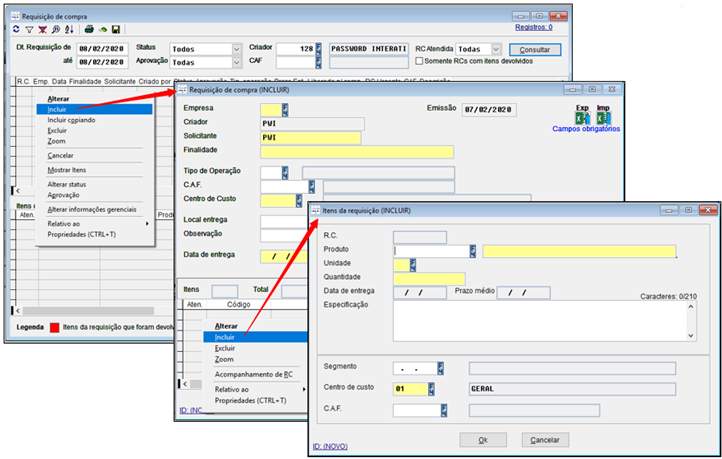Open the 'Campos obrigatórios' link

click(586, 129)
